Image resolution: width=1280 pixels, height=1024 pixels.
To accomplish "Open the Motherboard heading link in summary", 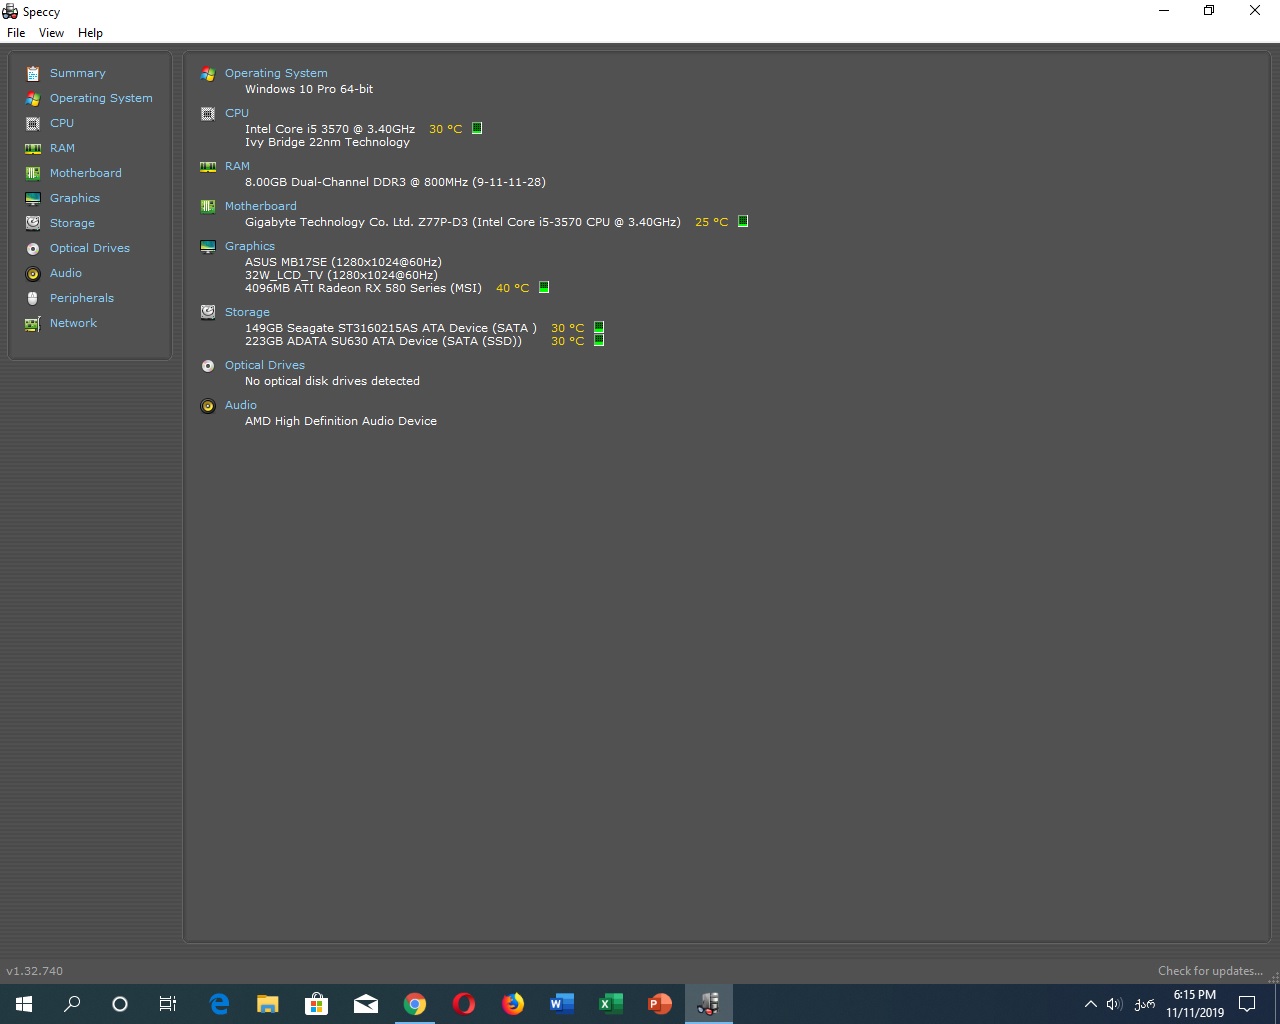I will (260, 206).
